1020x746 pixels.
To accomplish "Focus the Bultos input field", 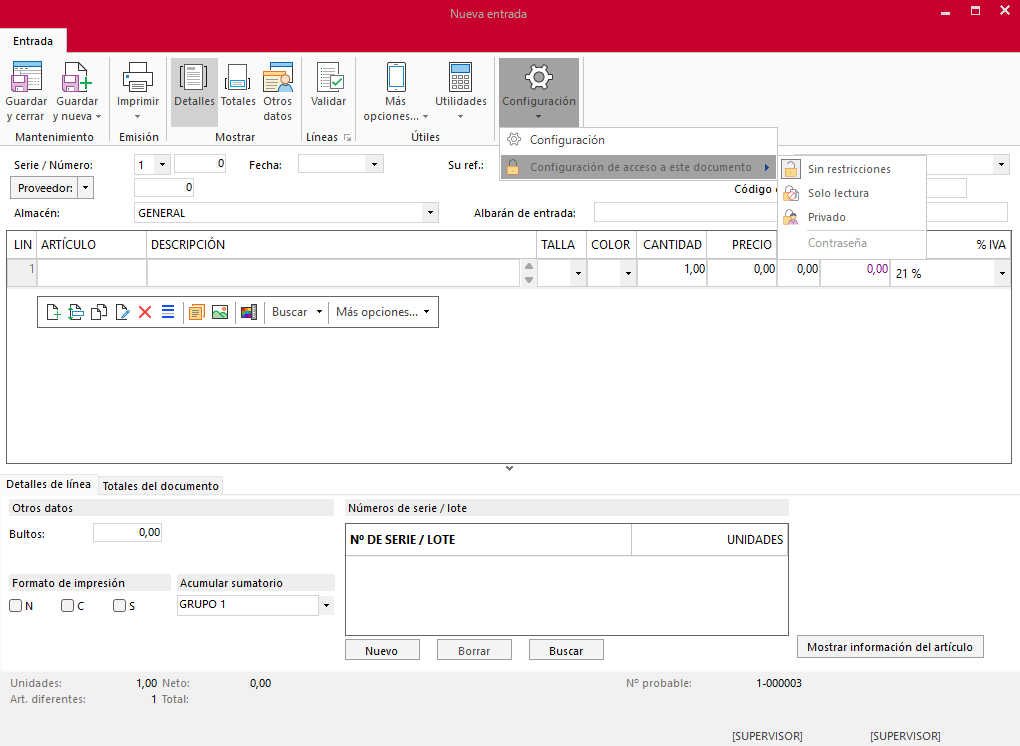I will [128, 533].
